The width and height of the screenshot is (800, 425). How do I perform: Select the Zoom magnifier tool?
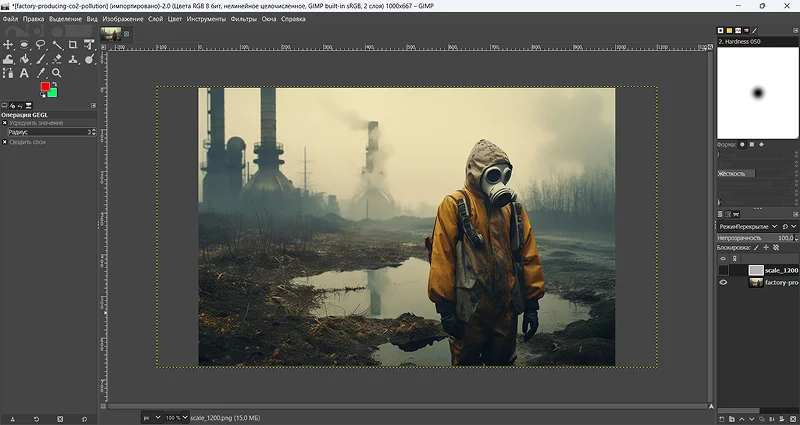pos(57,73)
